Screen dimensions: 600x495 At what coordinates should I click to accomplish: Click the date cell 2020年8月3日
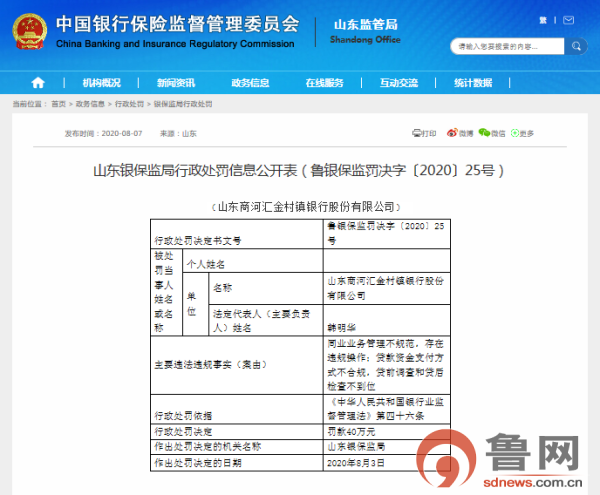(386, 463)
